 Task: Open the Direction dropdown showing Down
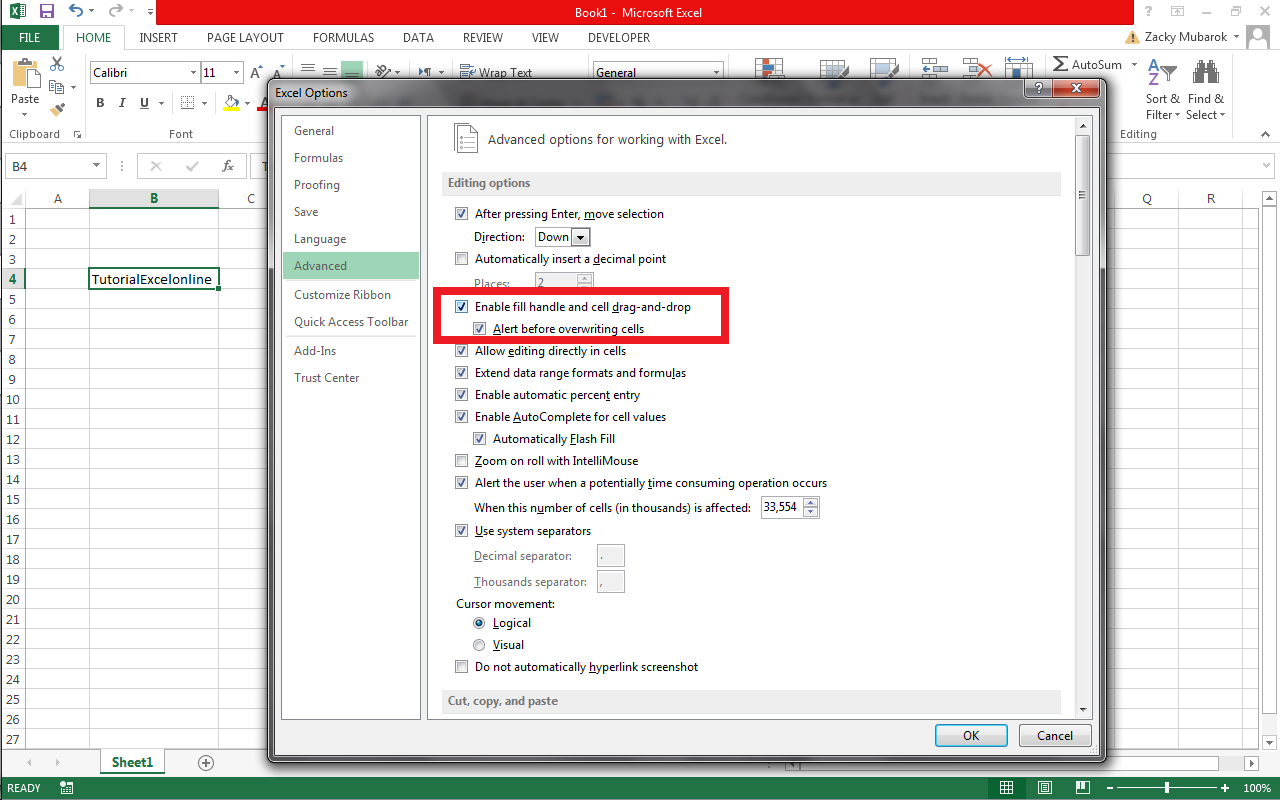(x=580, y=236)
